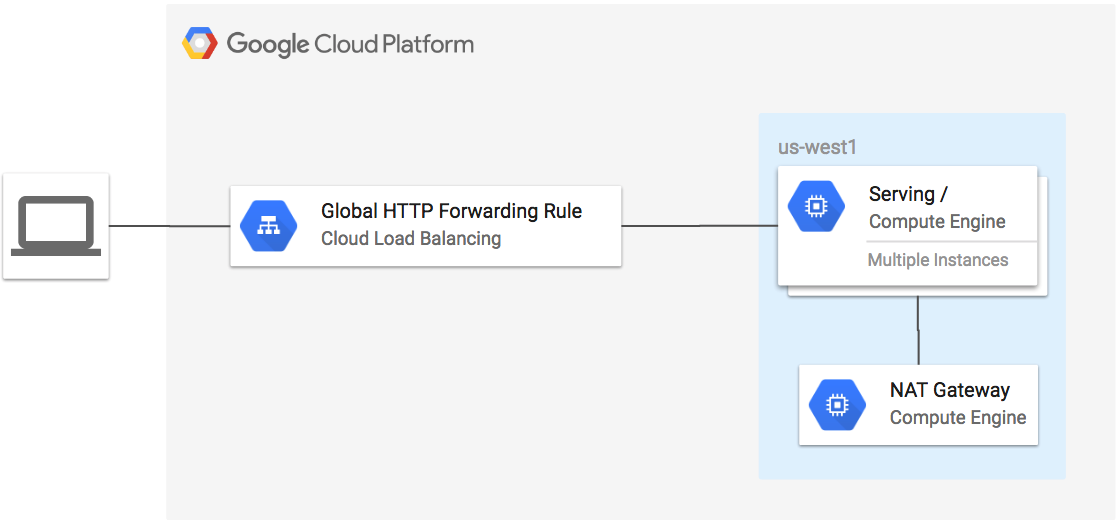Click the Google Cloud Platform hexagon logo

[200, 44]
